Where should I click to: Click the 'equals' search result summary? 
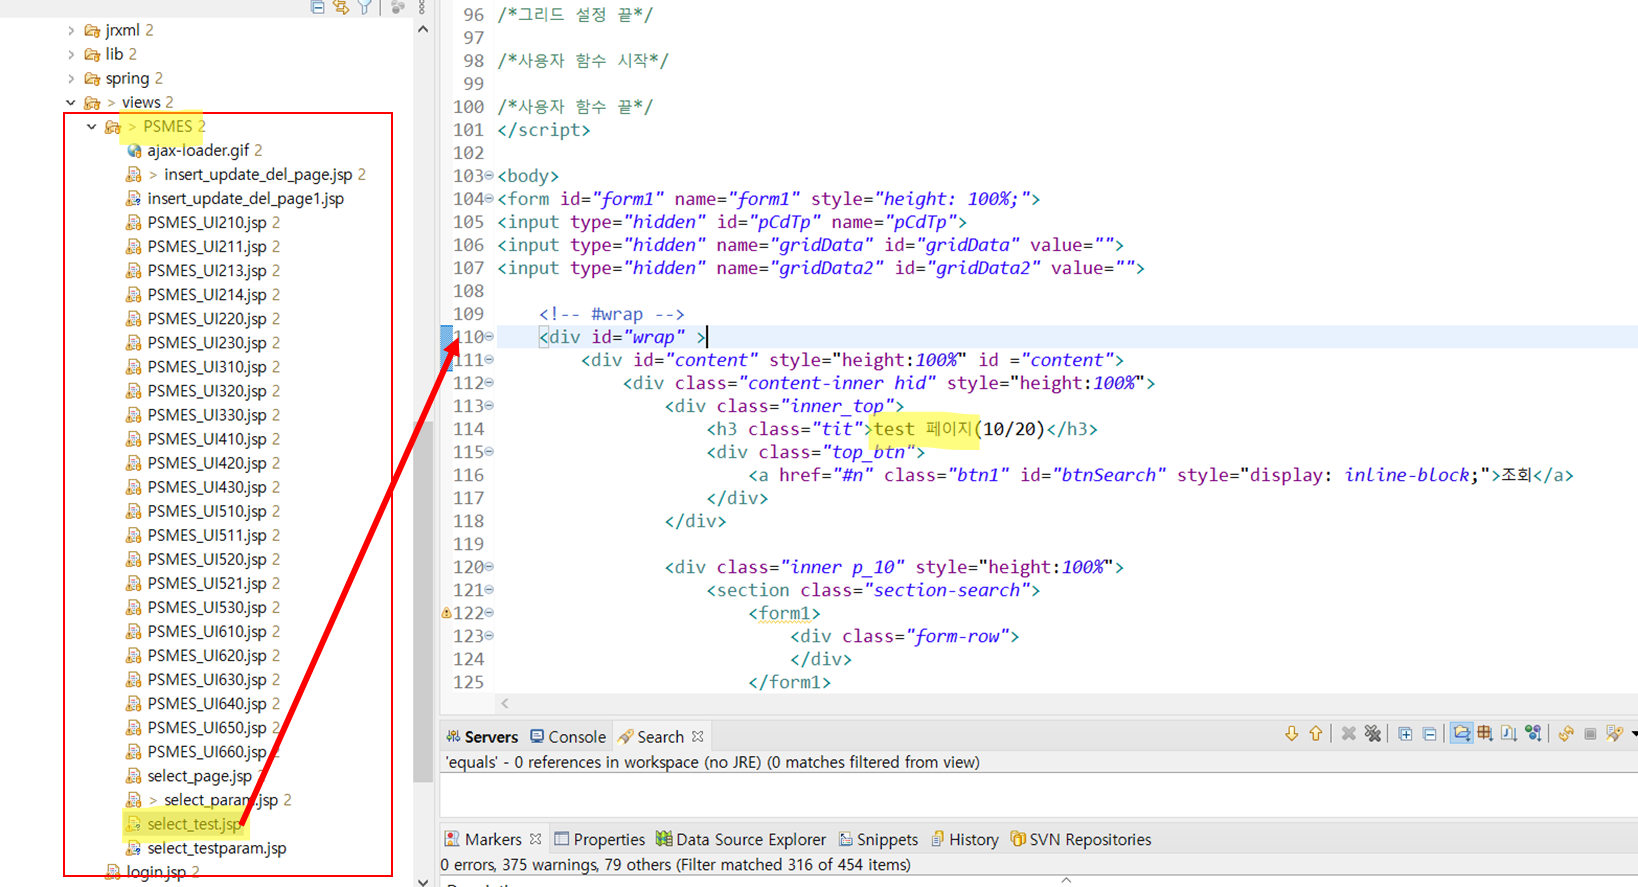click(x=712, y=762)
